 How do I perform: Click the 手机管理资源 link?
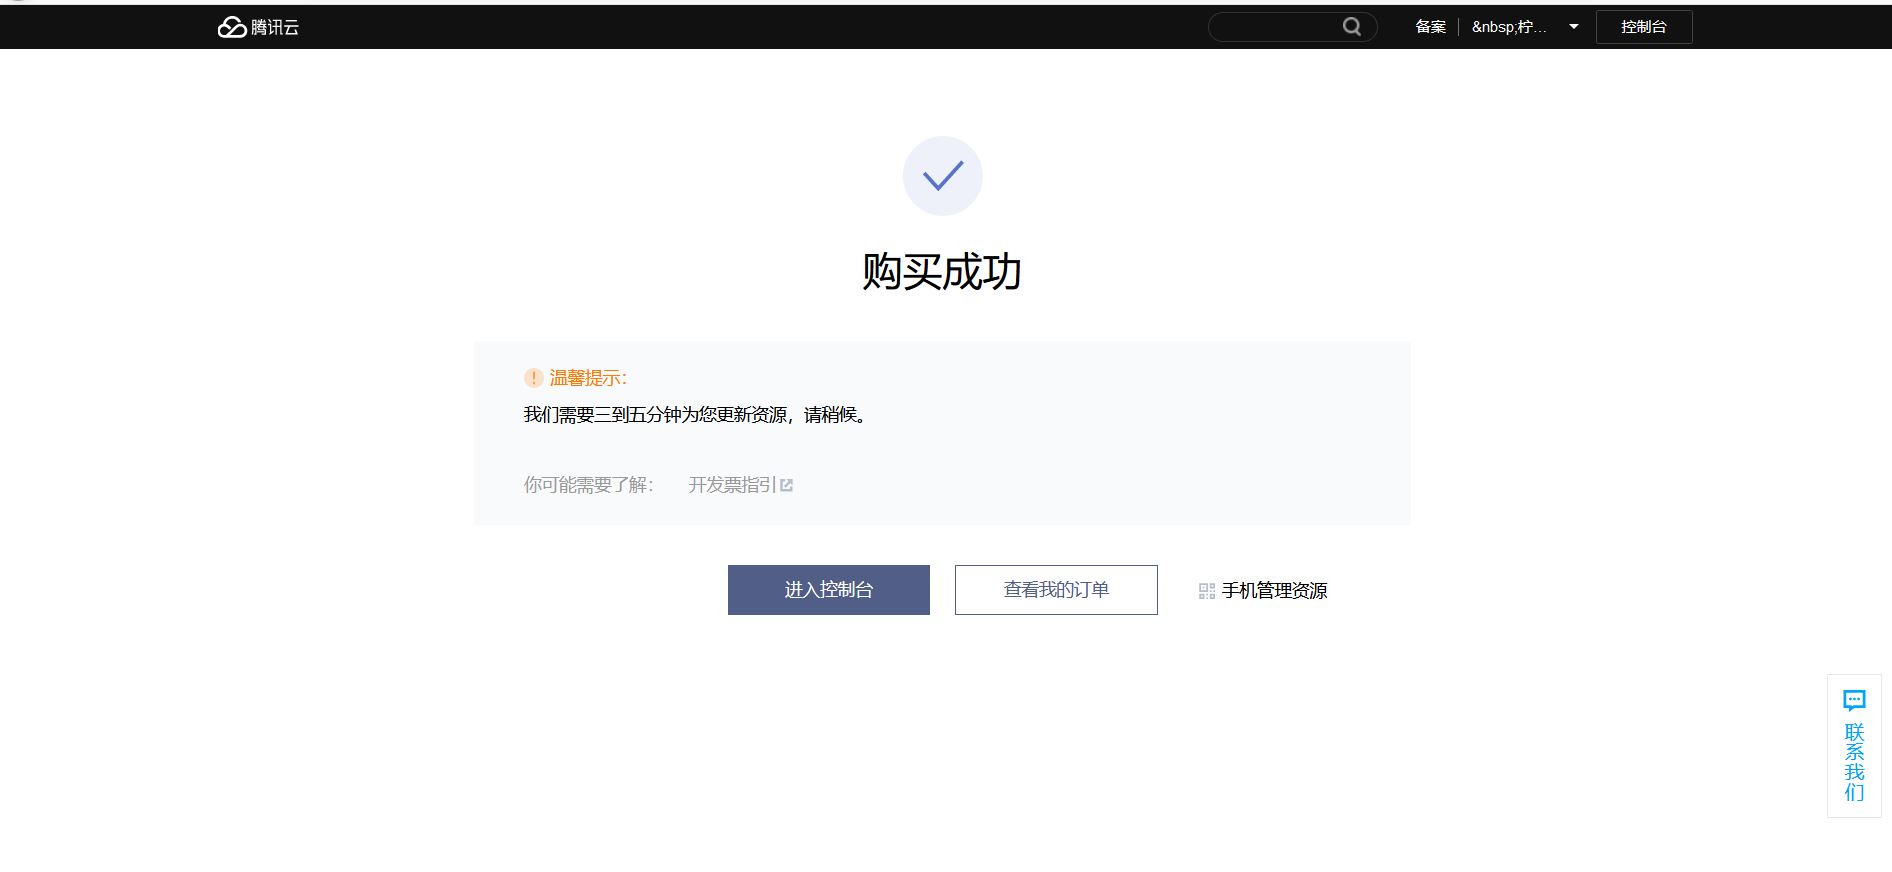pyautogui.click(x=1274, y=591)
